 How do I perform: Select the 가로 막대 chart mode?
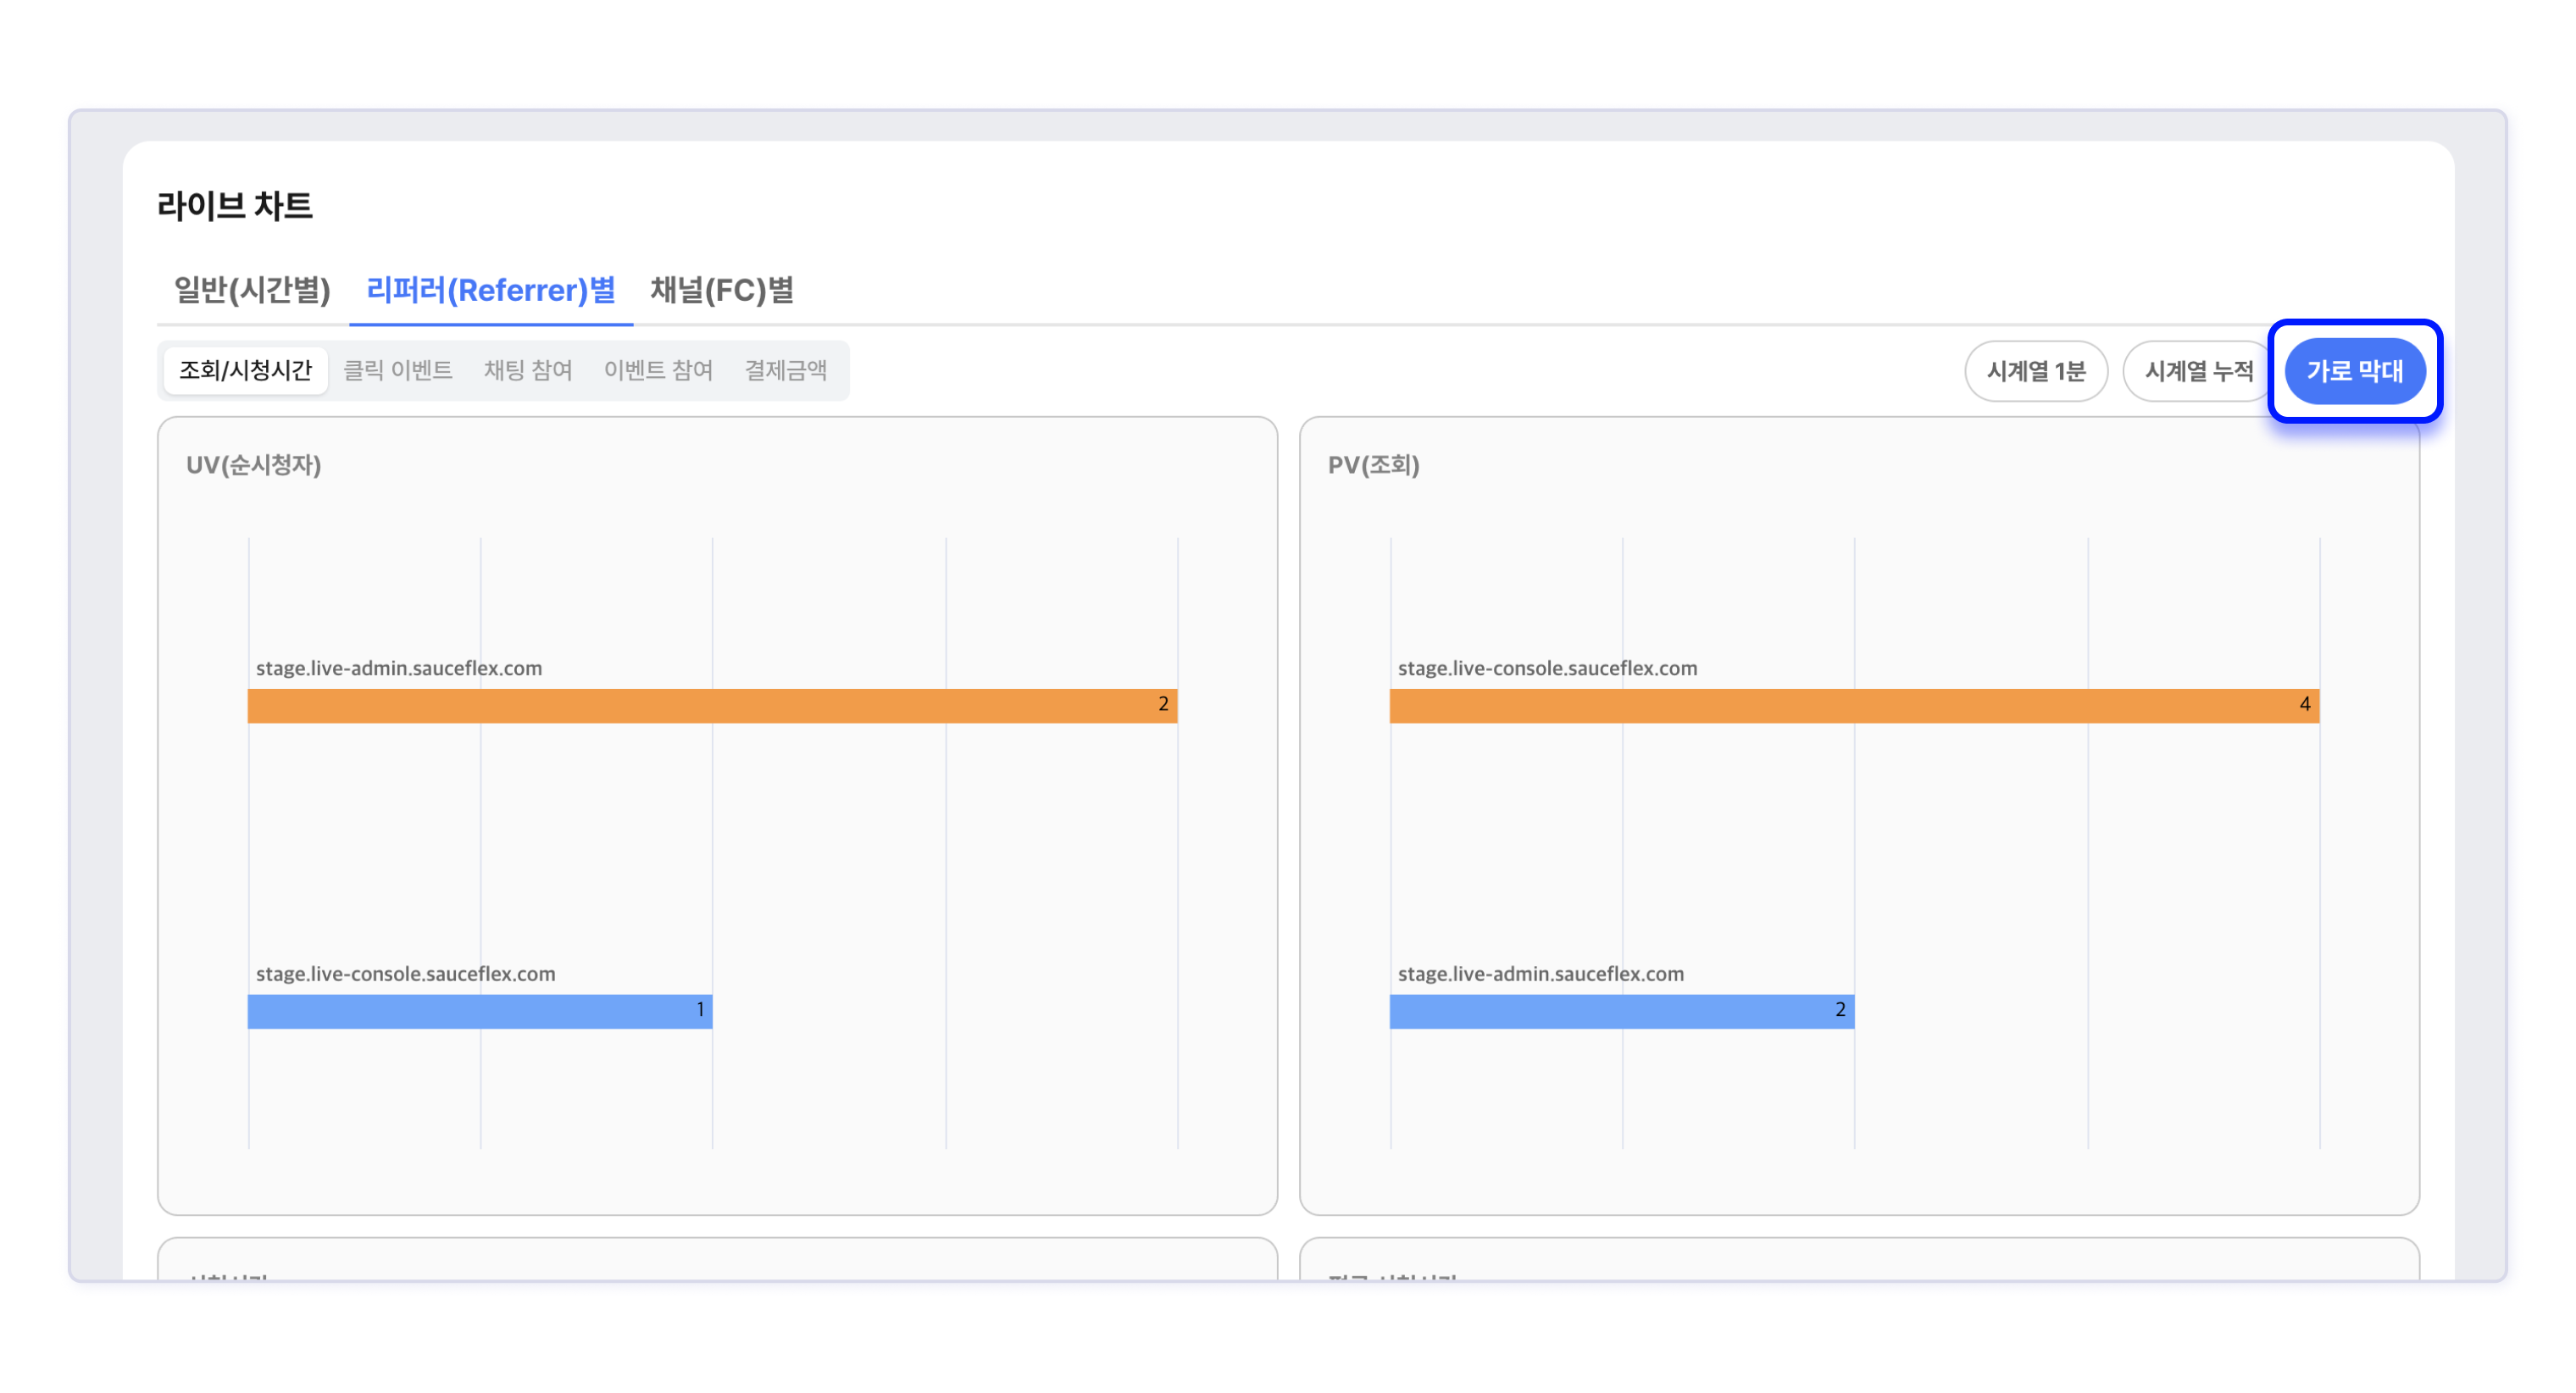[2354, 372]
